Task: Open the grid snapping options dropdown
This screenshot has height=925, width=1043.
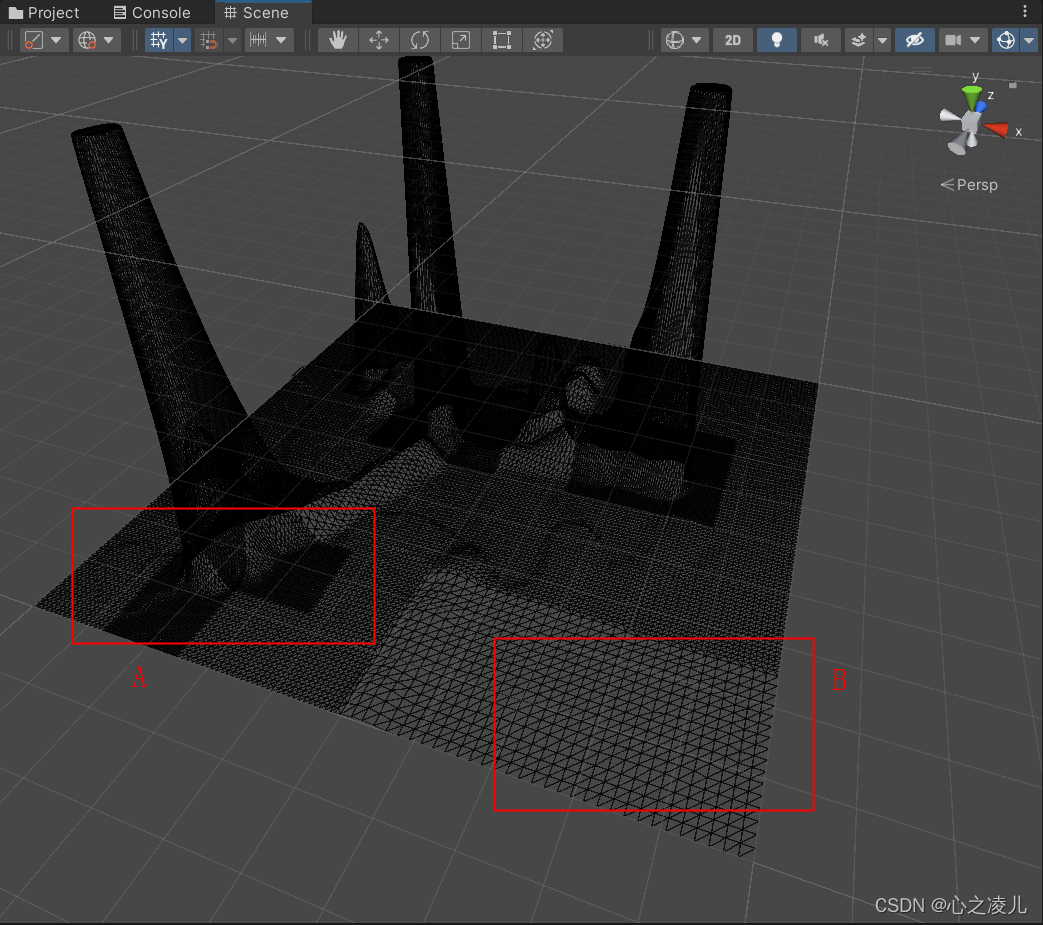Action: 233,41
